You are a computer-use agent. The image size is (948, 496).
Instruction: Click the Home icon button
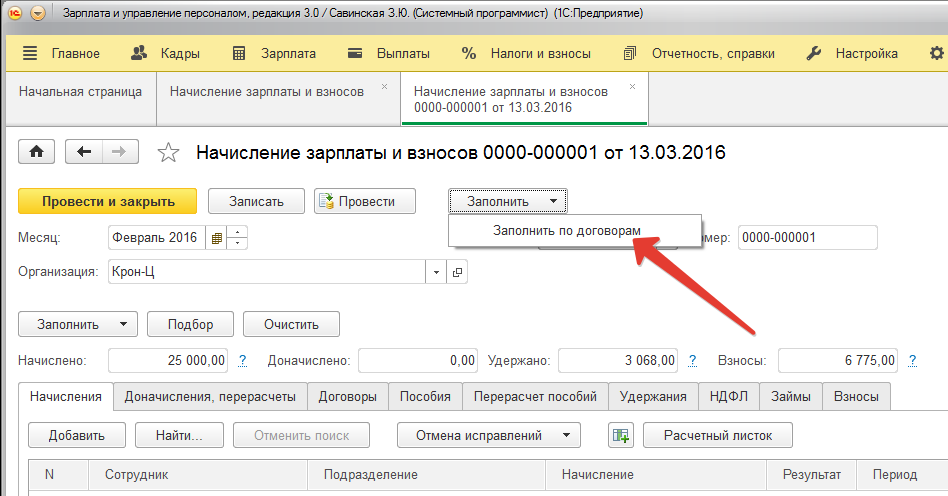(37, 152)
